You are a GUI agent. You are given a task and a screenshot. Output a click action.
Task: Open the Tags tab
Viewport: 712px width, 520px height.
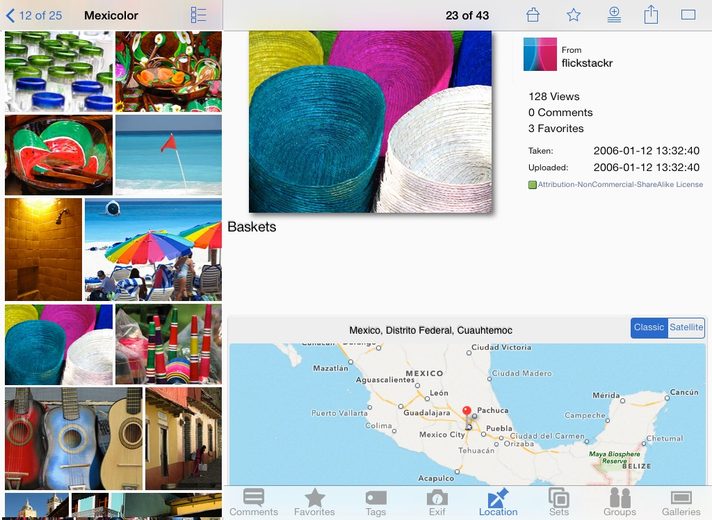[x=376, y=503]
